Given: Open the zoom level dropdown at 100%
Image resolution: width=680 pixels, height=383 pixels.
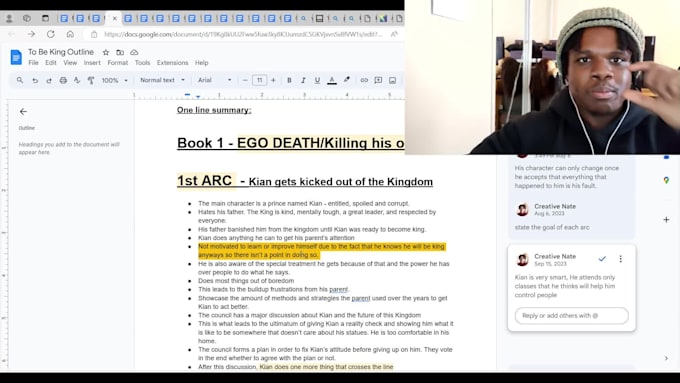Looking at the screenshot, I should pos(114,80).
